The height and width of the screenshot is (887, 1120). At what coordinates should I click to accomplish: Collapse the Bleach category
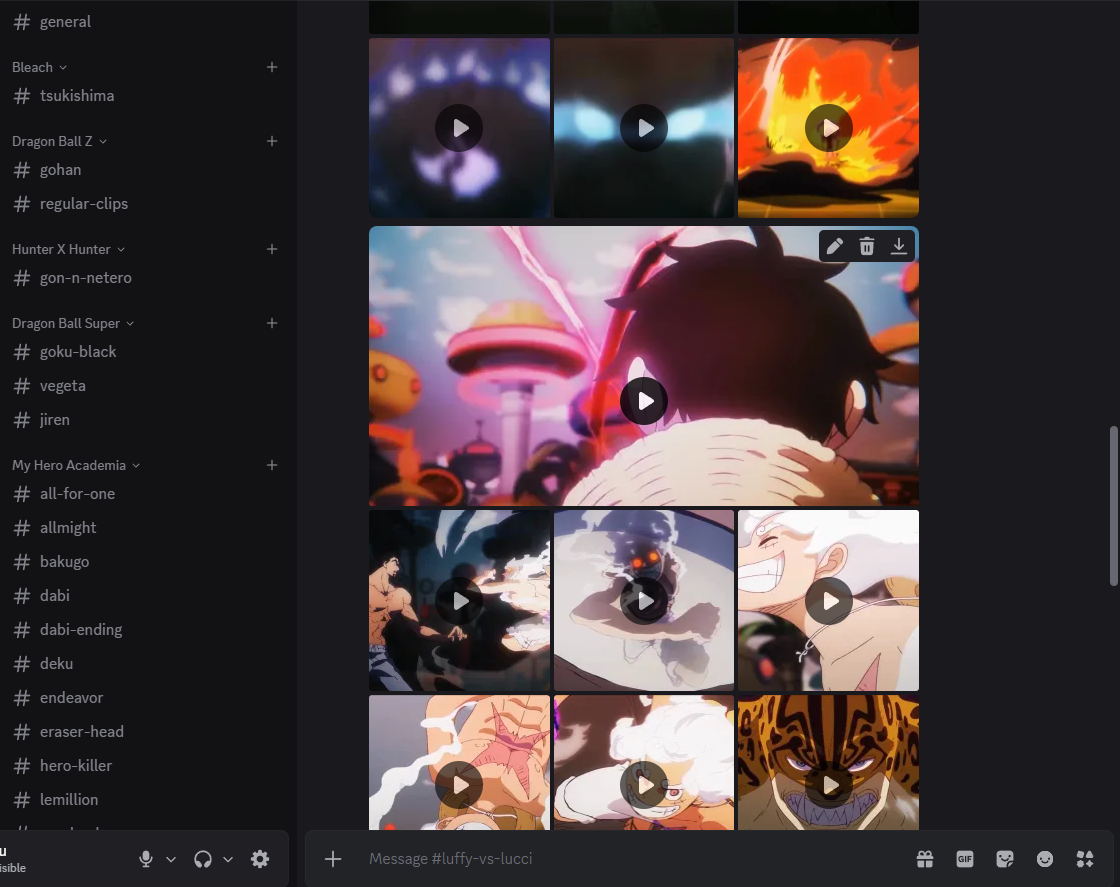point(39,67)
